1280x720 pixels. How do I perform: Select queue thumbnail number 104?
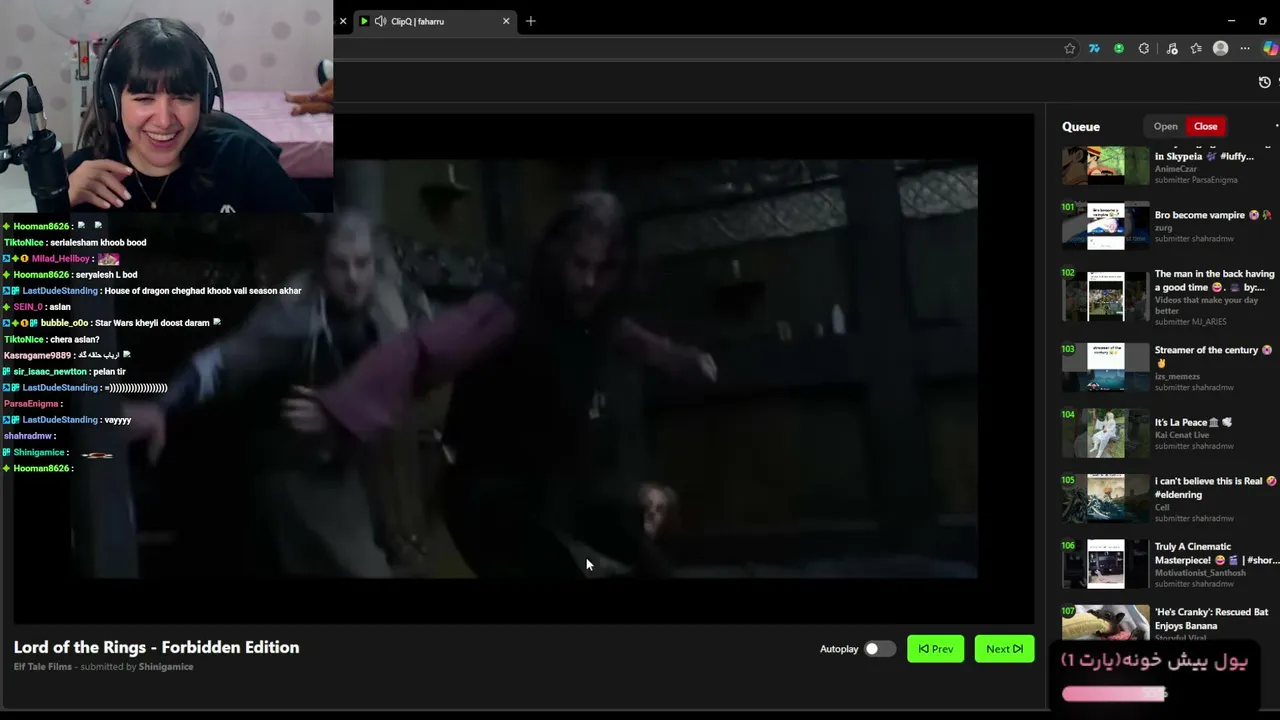(x=1106, y=433)
